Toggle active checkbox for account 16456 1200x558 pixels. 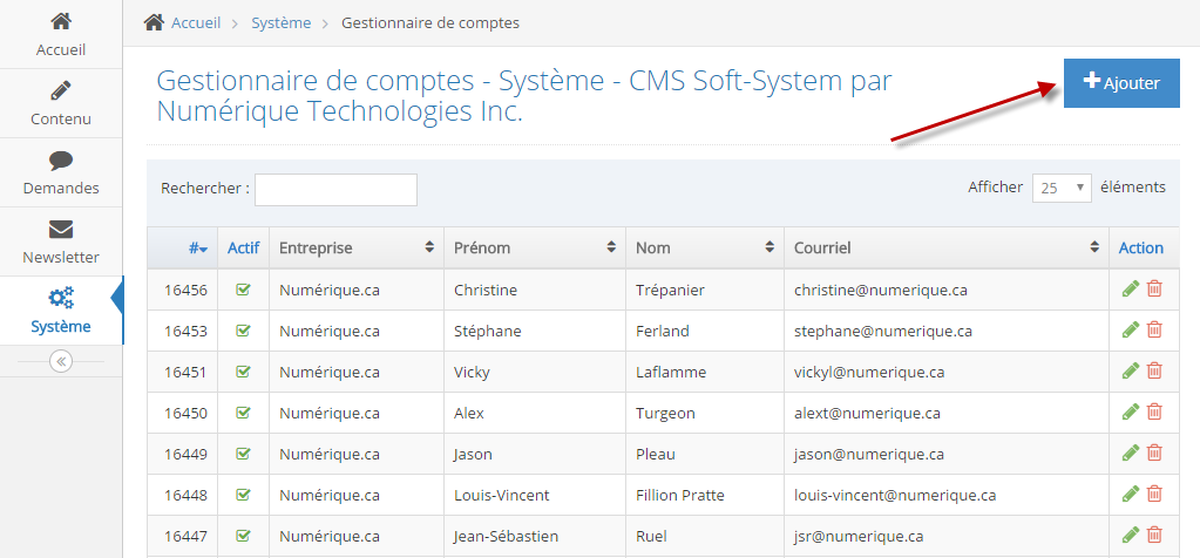(243, 290)
